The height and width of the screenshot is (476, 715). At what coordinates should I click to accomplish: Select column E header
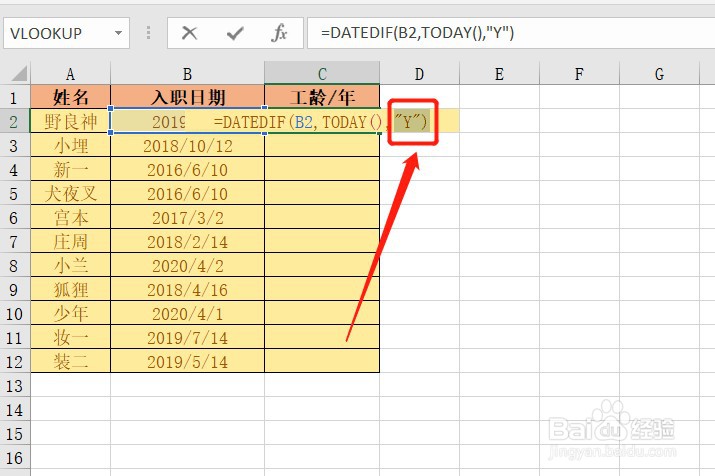coord(499,73)
